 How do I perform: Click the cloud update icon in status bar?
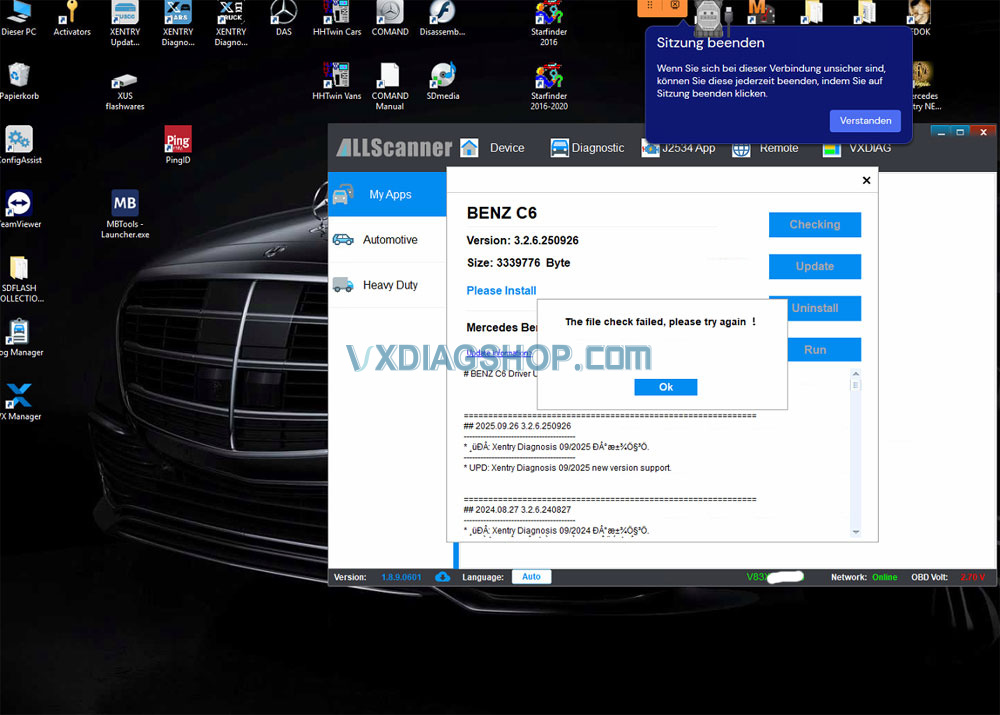click(443, 577)
